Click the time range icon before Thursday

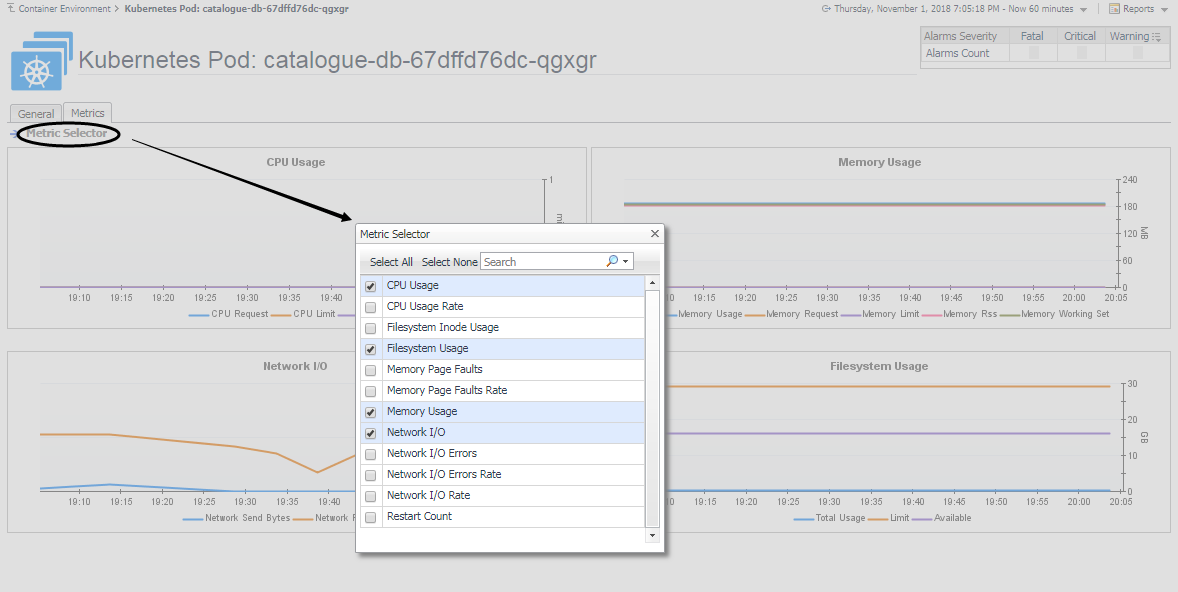point(826,9)
